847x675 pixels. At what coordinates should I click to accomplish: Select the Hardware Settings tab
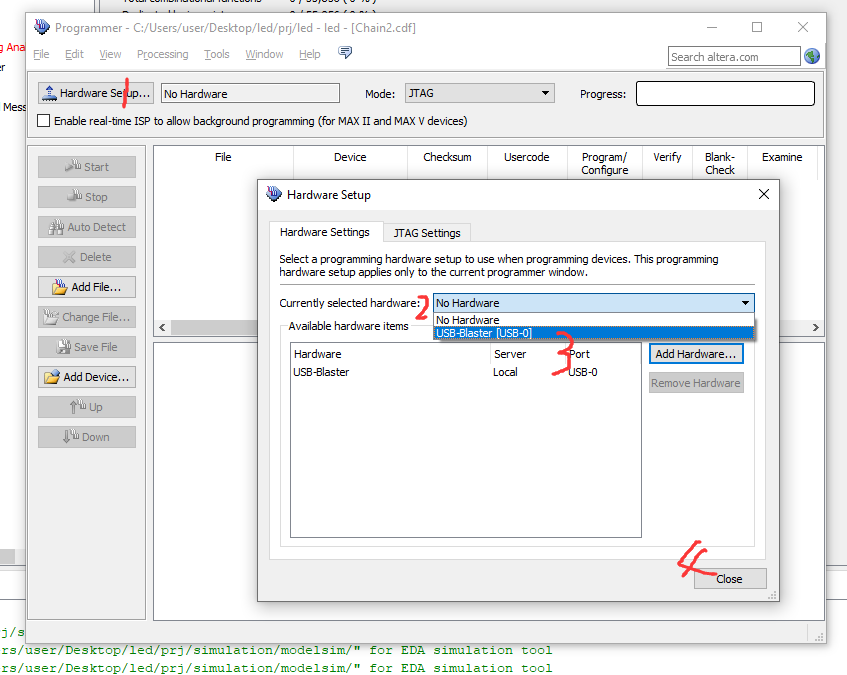click(x=325, y=232)
